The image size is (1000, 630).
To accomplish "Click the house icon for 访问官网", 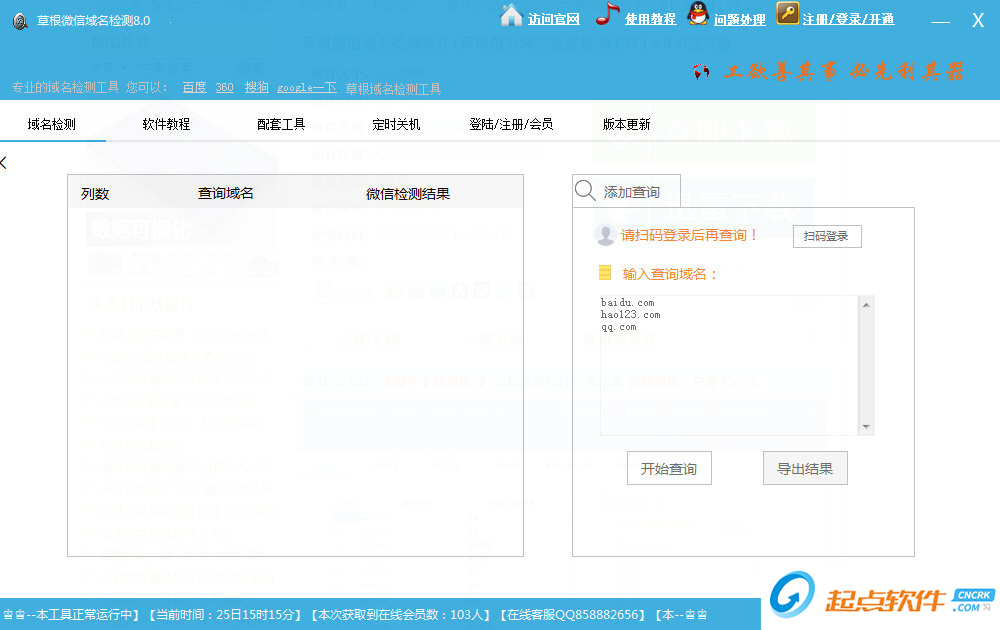I will [x=508, y=16].
